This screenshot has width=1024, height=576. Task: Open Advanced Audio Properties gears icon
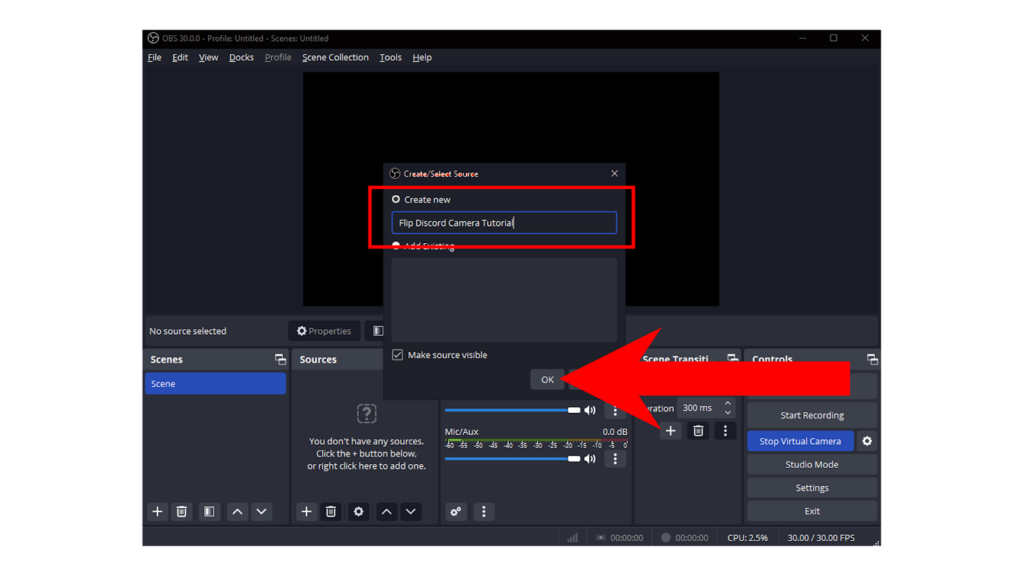click(456, 511)
